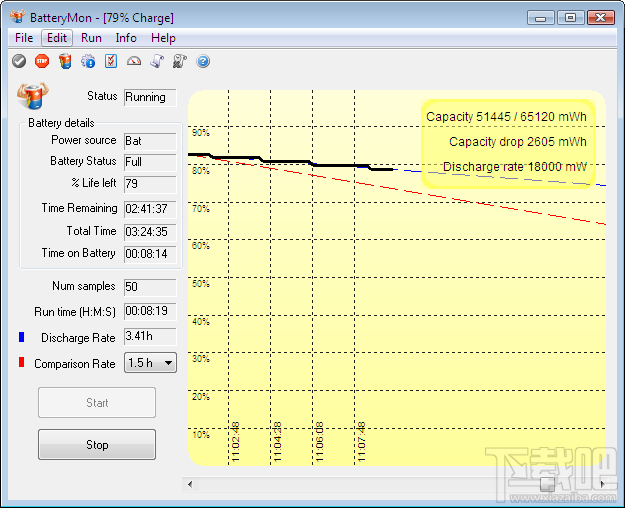Open the log scroll toolbar icon
The width and height of the screenshot is (625, 508).
(157, 61)
